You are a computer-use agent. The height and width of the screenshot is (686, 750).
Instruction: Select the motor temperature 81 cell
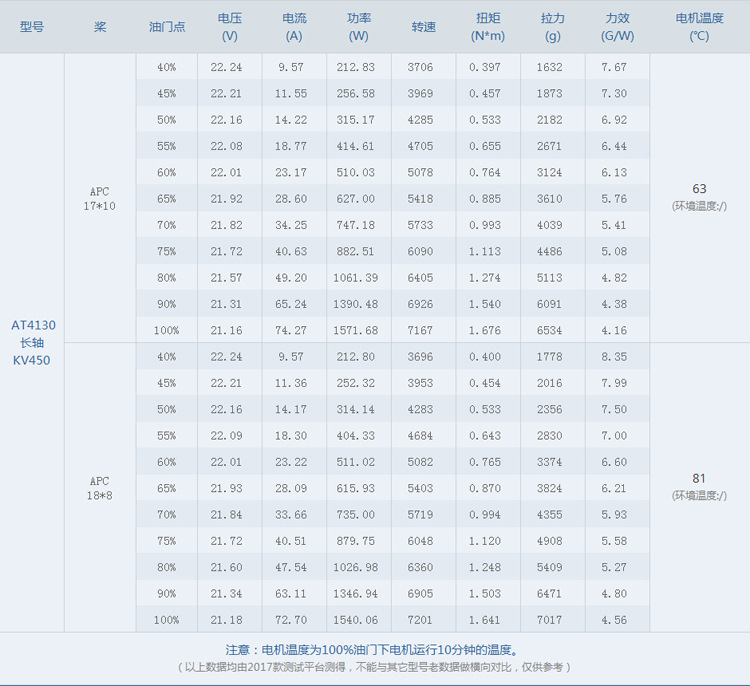[699, 486]
